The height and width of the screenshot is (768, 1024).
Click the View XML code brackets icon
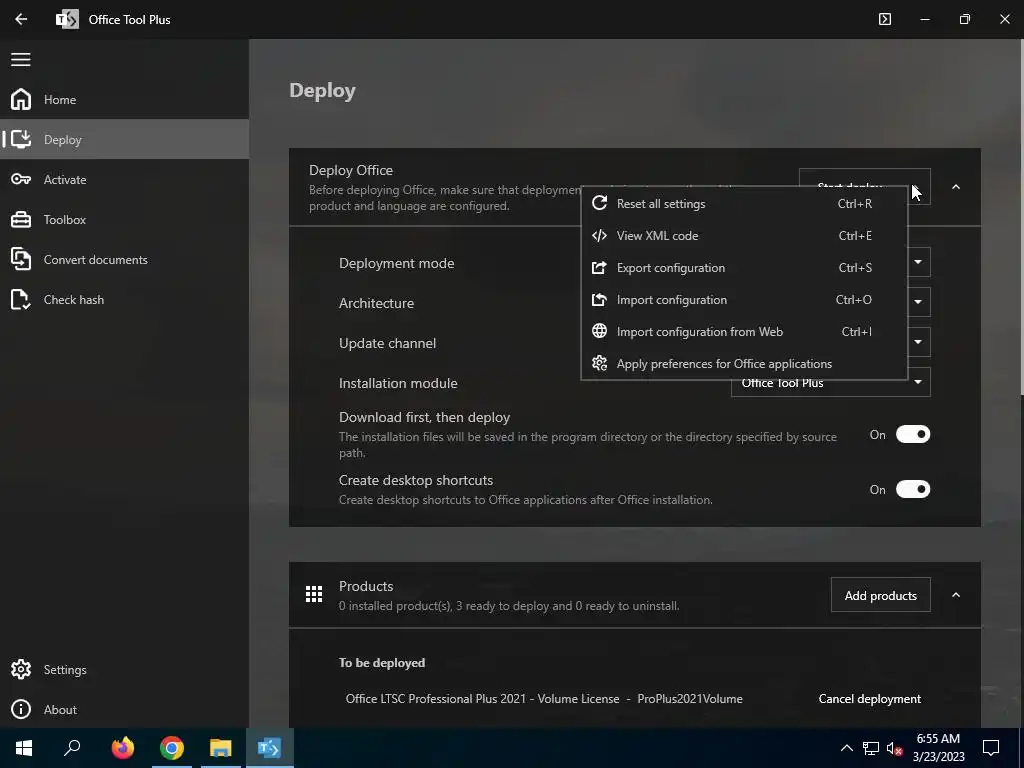tap(600, 235)
